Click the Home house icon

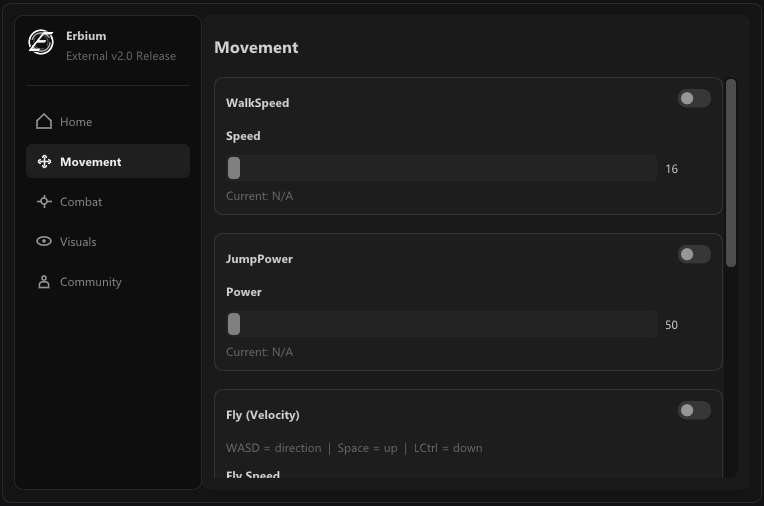44,121
